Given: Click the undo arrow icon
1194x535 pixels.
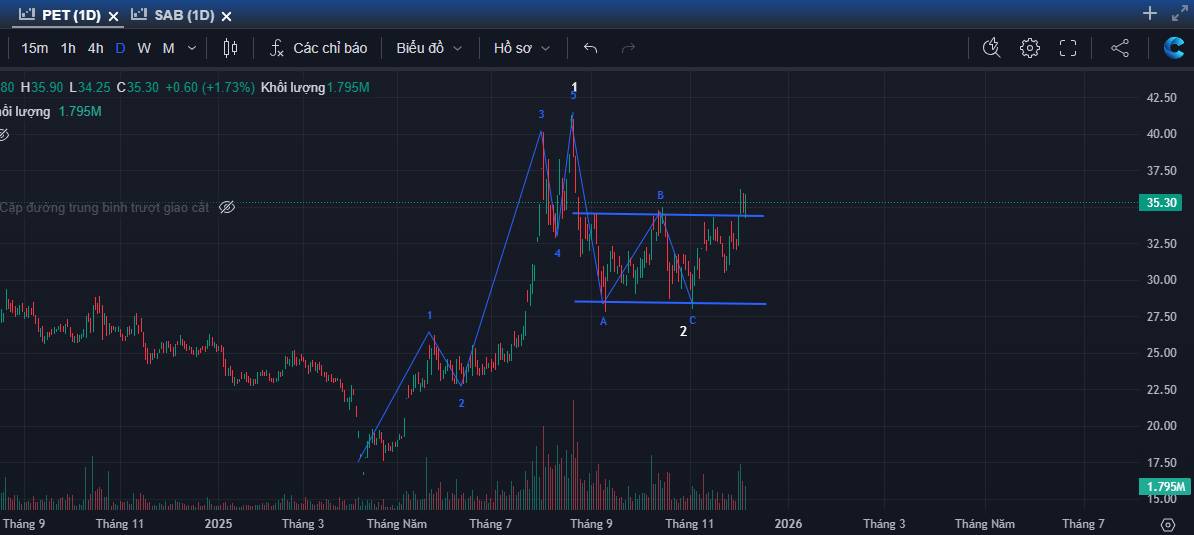Looking at the screenshot, I should point(590,48).
